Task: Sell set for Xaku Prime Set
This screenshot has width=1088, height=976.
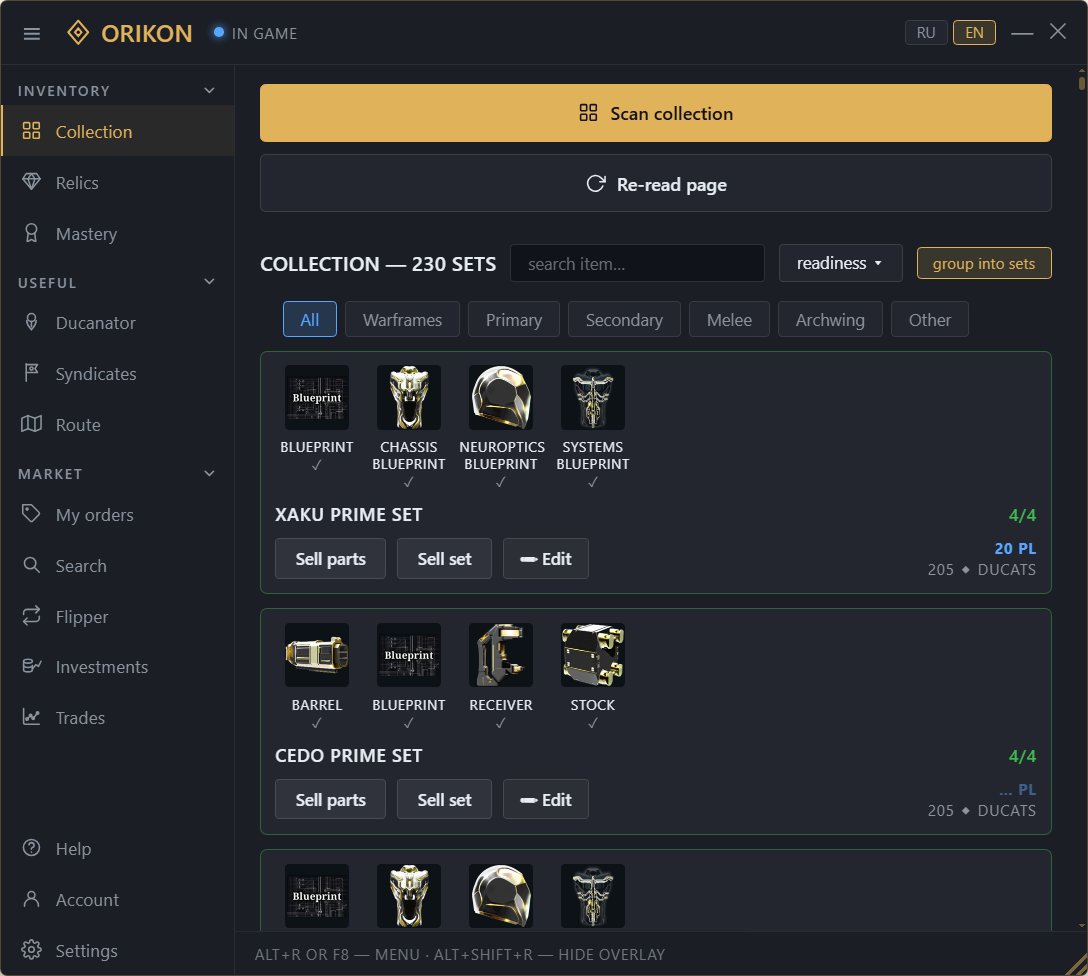Action: coord(444,558)
